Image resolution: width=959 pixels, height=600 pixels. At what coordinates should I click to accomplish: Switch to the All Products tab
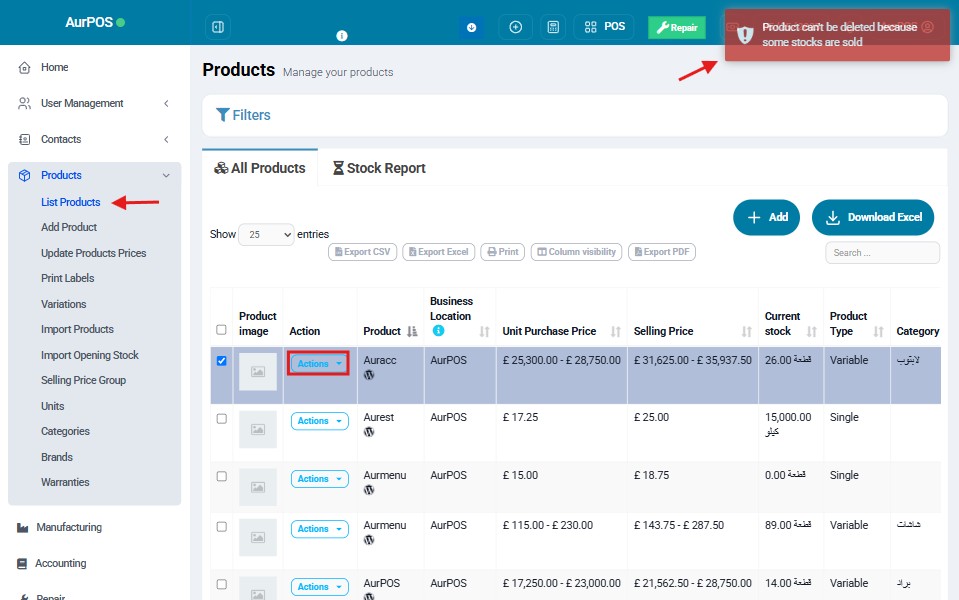click(260, 168)
